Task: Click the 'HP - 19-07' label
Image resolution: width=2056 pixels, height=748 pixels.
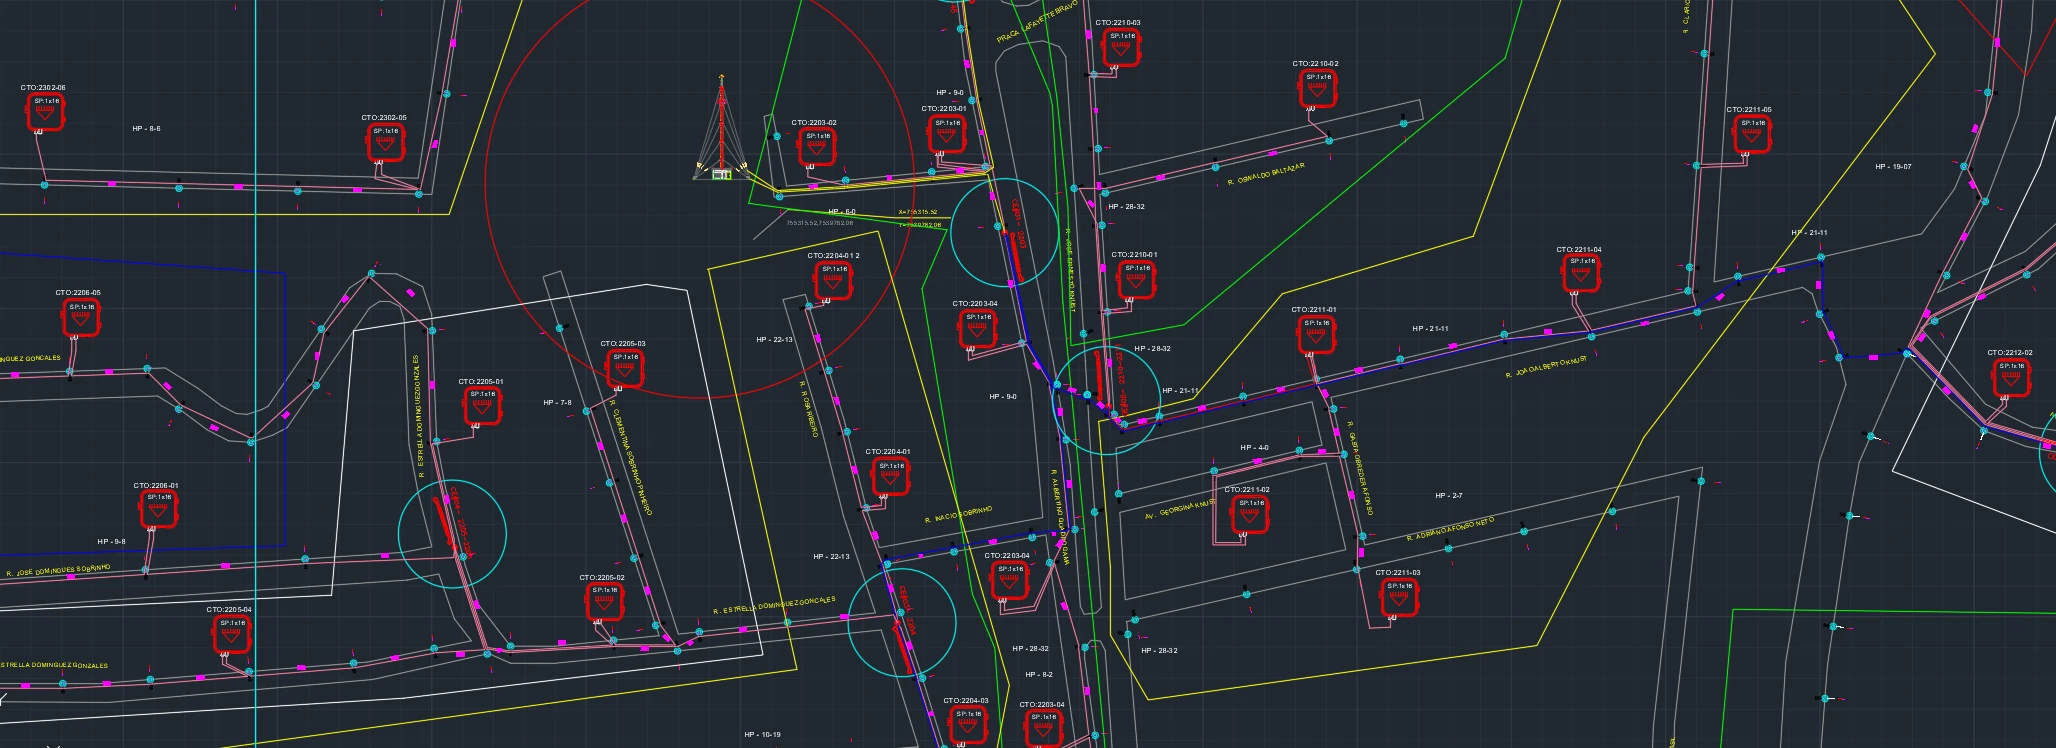Action: click(1893, 167)
